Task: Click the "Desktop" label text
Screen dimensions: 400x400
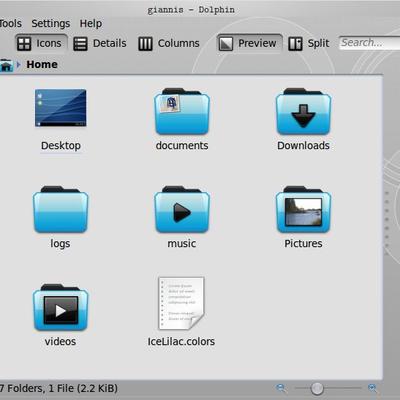Action: 61,146
